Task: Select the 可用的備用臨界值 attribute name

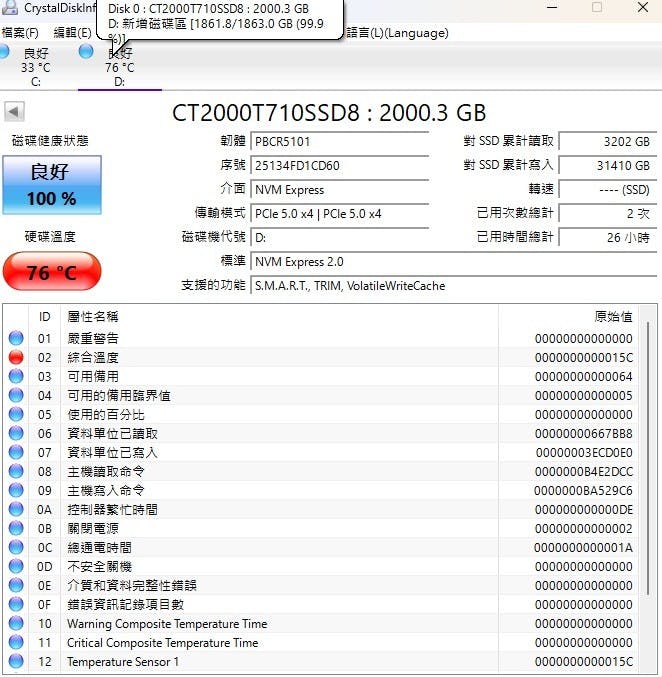Action: tap(119, 395)
